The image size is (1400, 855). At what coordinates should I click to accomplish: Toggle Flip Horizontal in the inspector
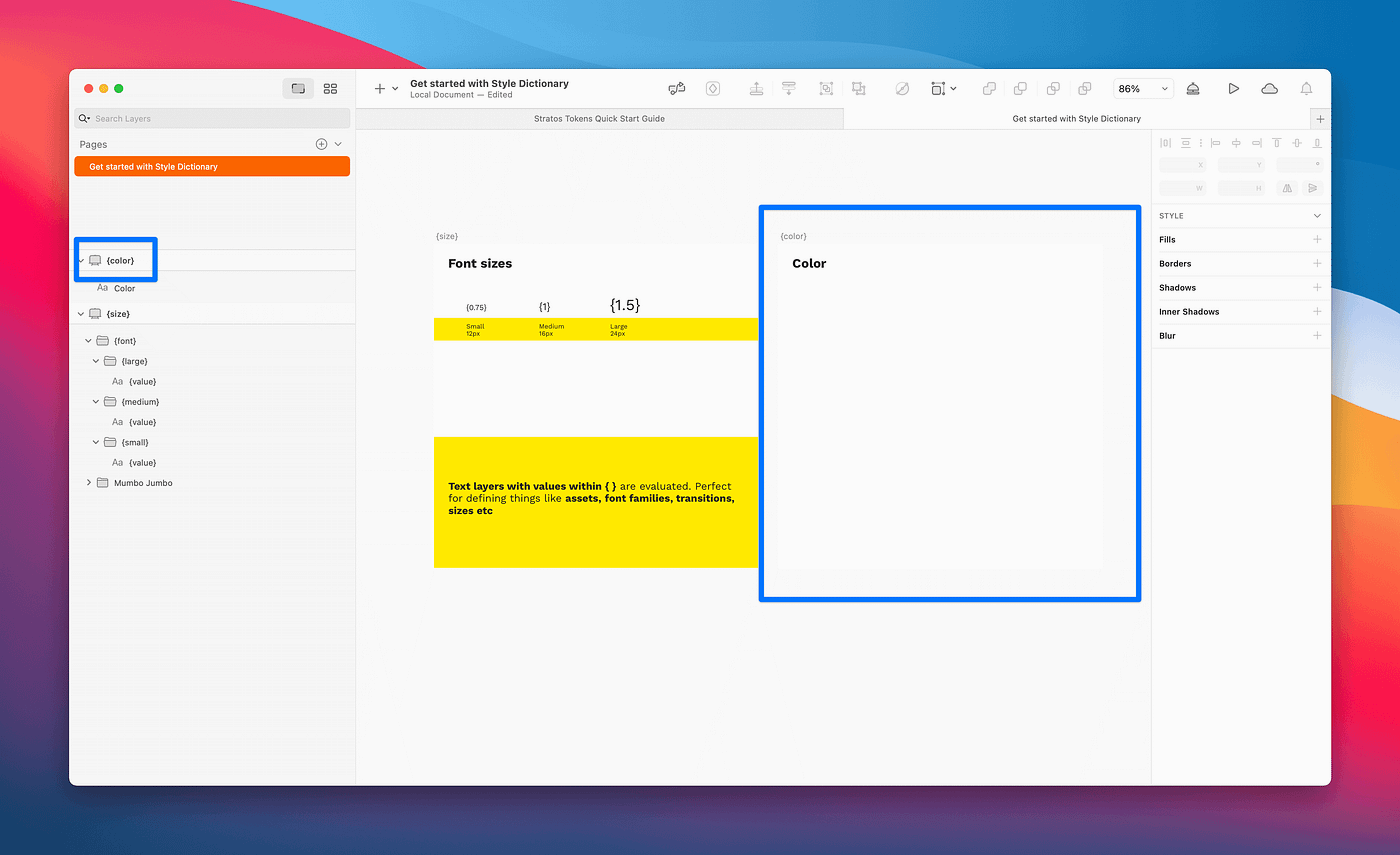point(1287,188)
